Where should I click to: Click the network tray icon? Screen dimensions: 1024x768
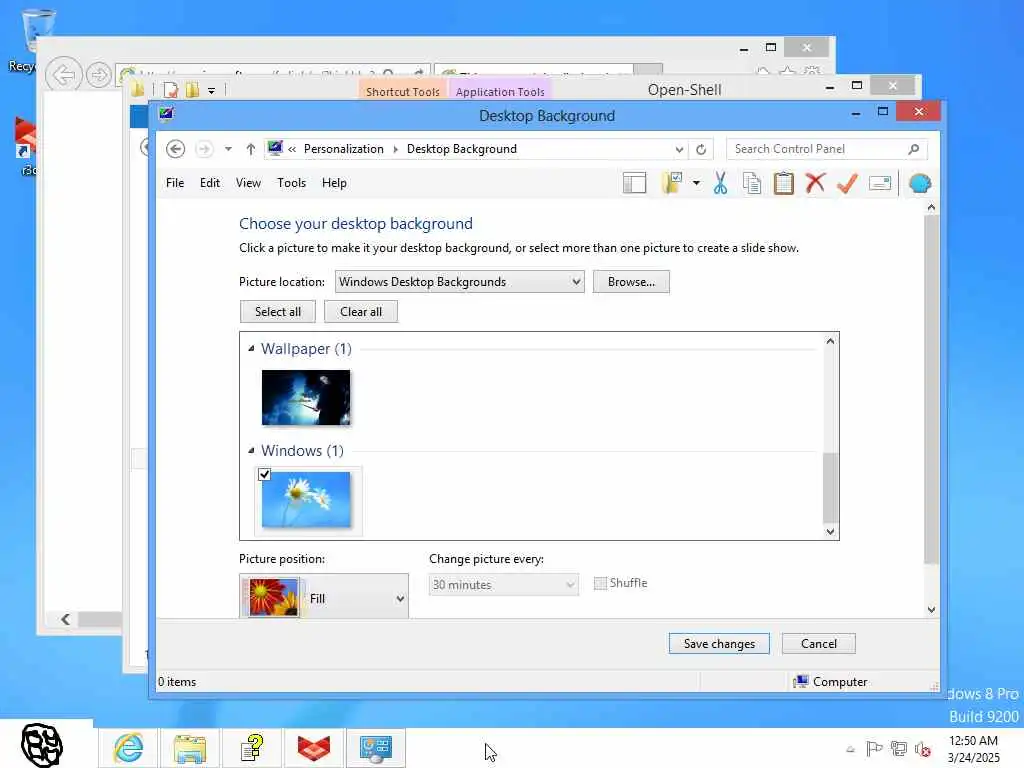tap(899, 749)
